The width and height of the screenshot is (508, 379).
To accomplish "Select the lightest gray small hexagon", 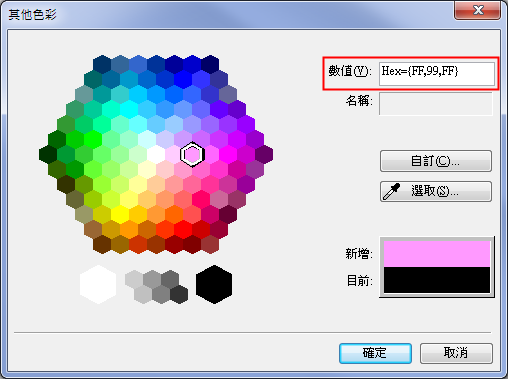I will (x=134, y=280).
